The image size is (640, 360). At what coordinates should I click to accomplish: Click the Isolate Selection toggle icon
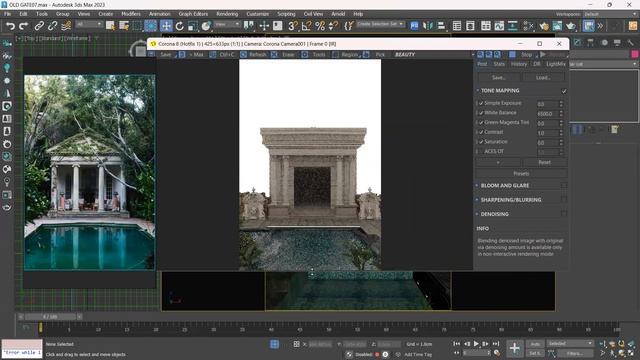point(275,344)
